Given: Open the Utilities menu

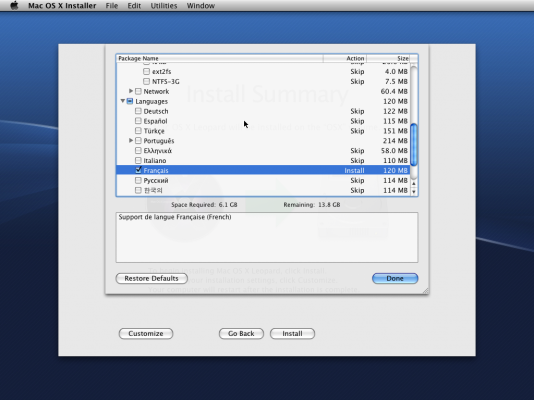Looking at the screenshot, I should click(x=164, y=6).
